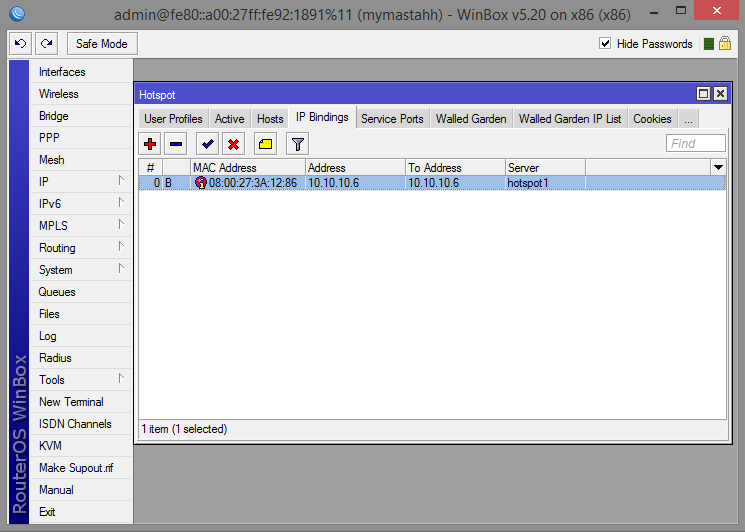
Task: Open Radius from the sidebar
Action: tap(81, 358)
